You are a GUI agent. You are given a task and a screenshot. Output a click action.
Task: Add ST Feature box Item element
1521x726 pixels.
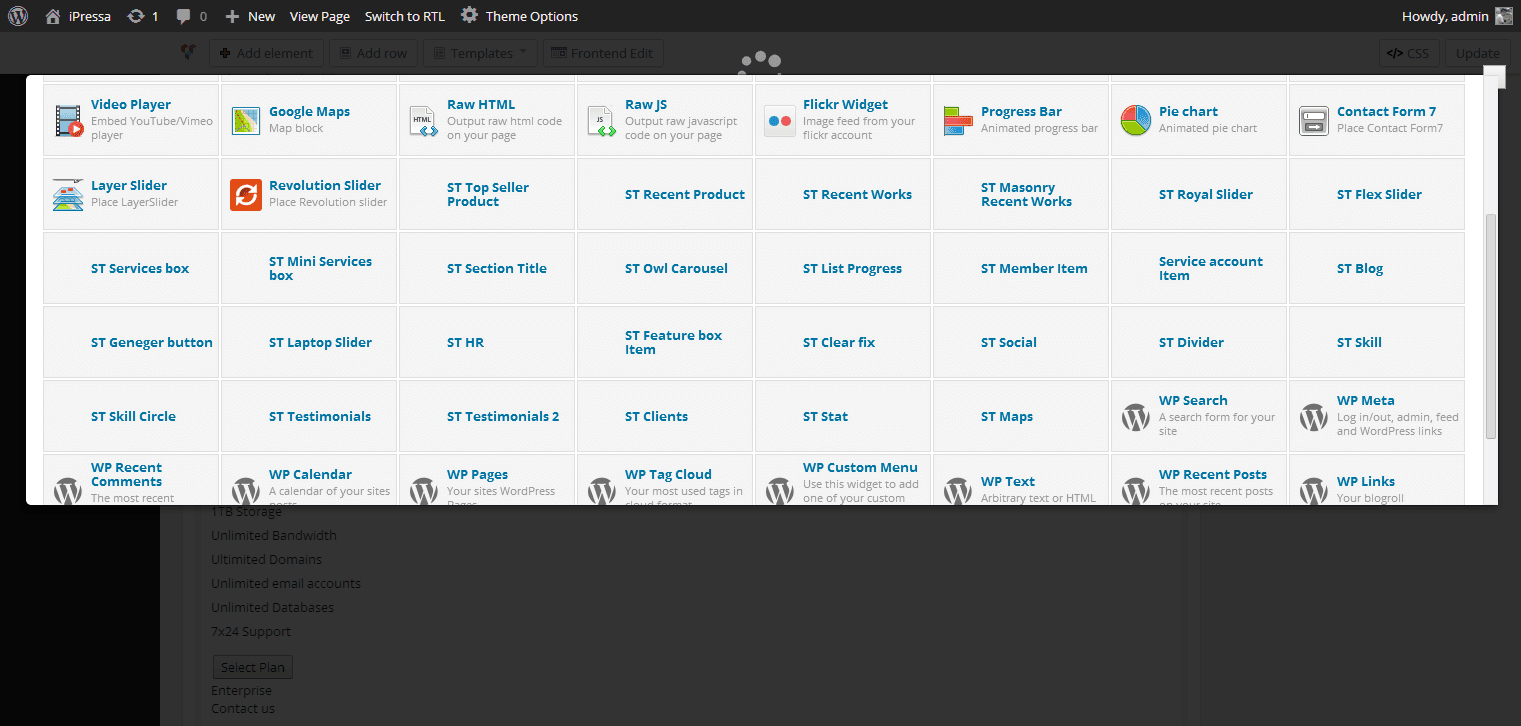pos(665,342)
